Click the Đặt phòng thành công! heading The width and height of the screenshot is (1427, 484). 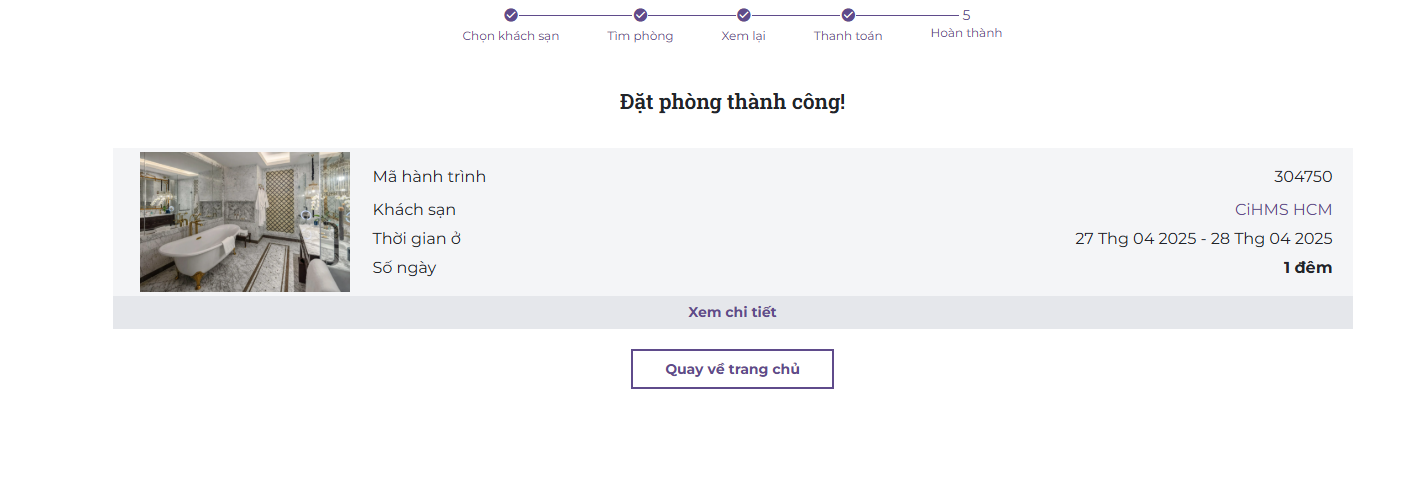(732, 102)
